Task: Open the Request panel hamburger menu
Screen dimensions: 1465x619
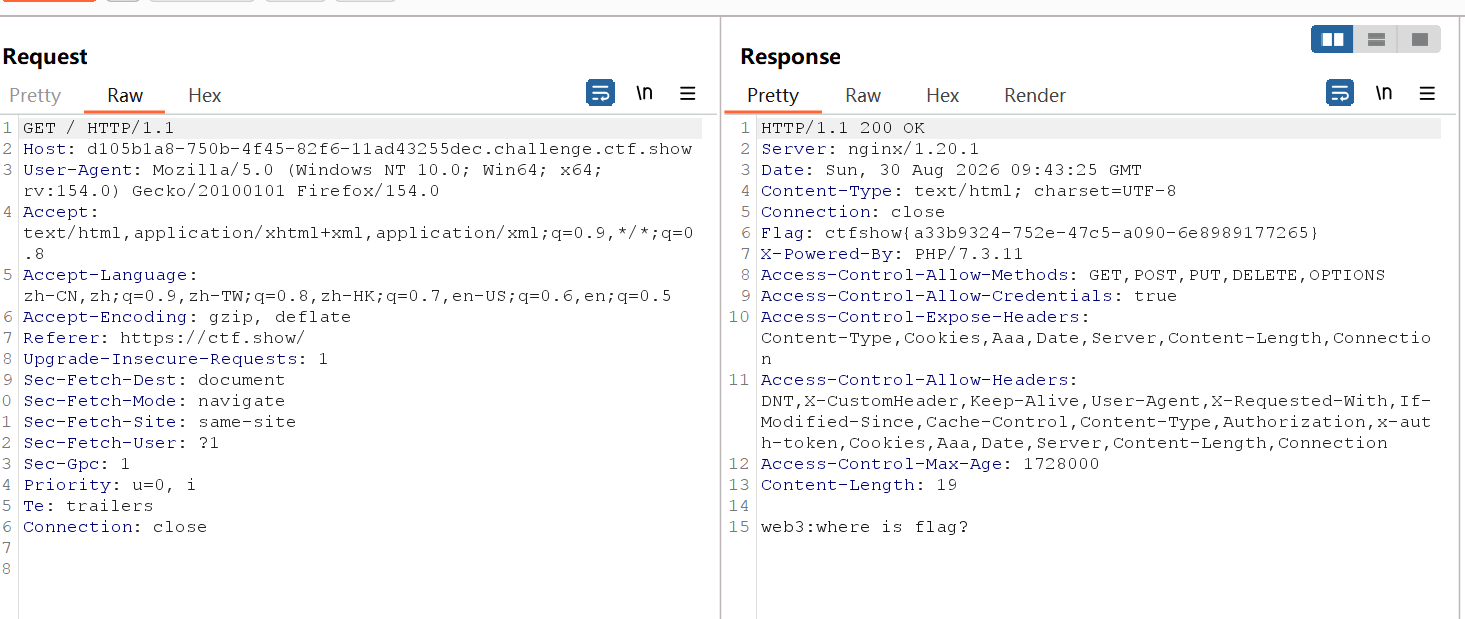Action: [x=688, y=93]
